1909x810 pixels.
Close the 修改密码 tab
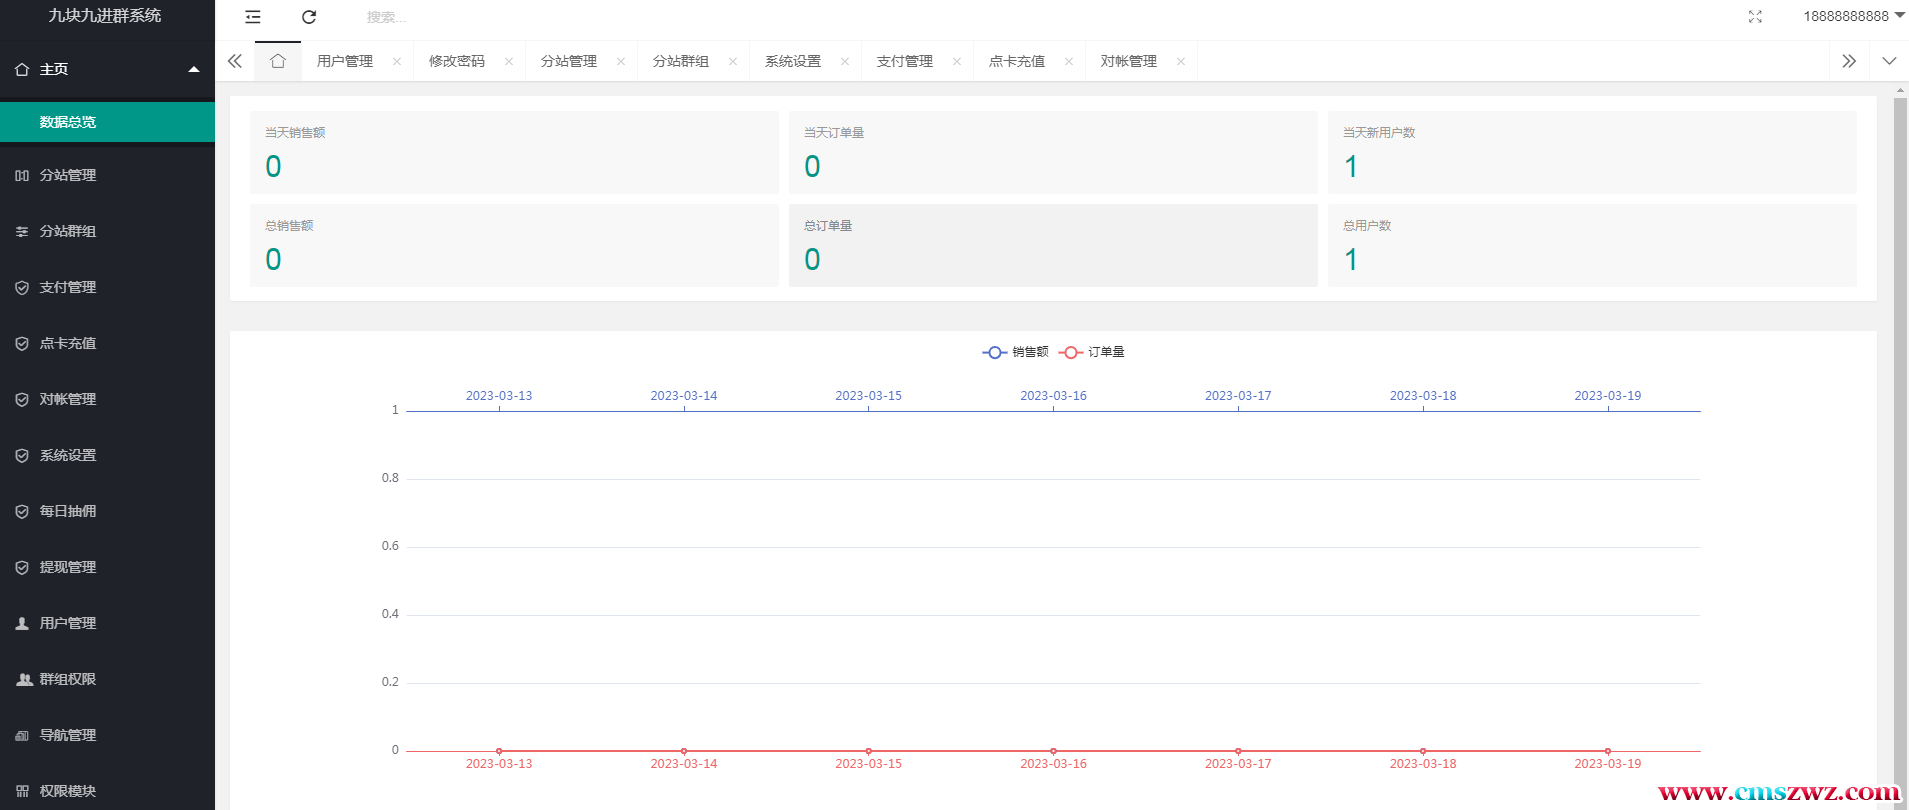509,61
